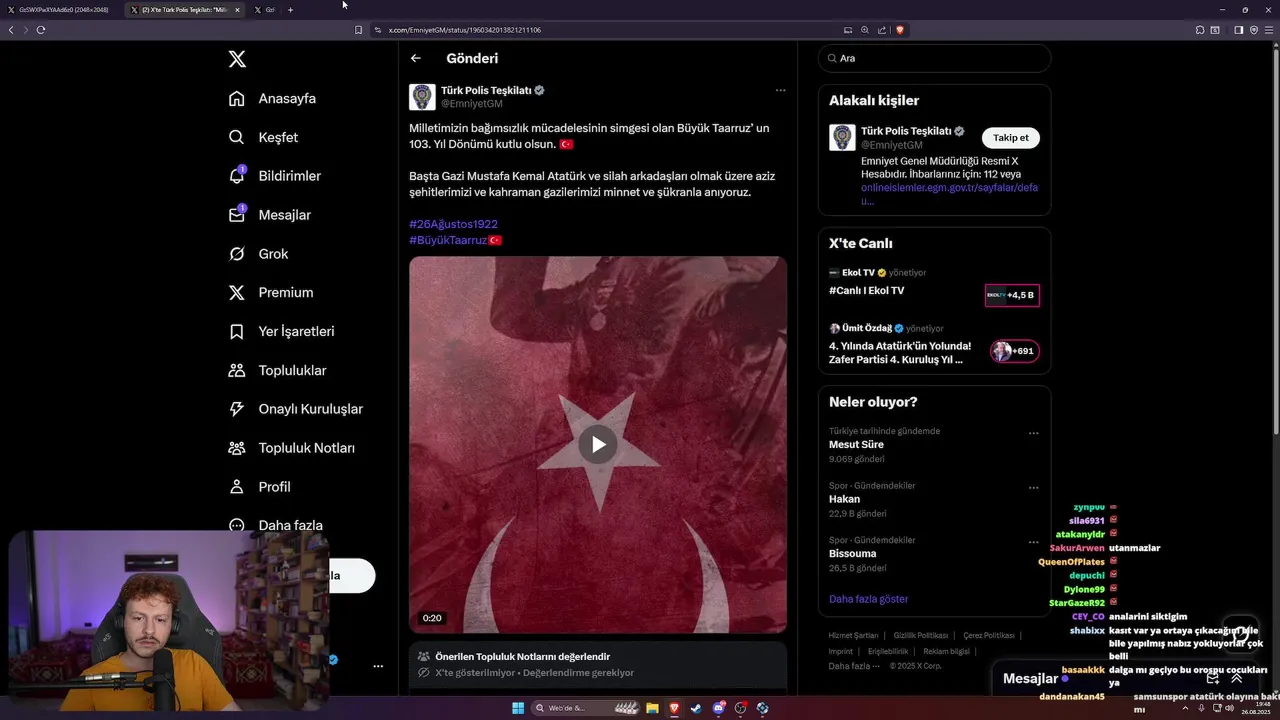Open Hizmet Şartları footer link
Screen dimensions: 1280x720
[853, 636]
